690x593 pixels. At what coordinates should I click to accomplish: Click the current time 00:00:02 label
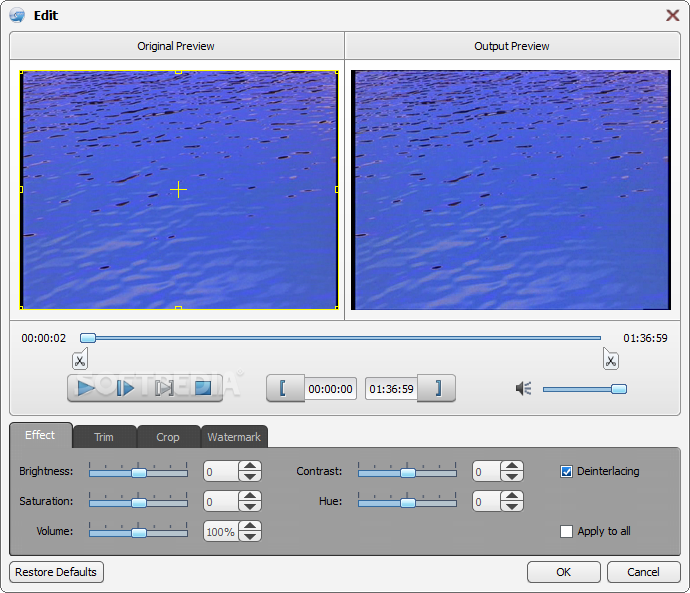point(44,338)
